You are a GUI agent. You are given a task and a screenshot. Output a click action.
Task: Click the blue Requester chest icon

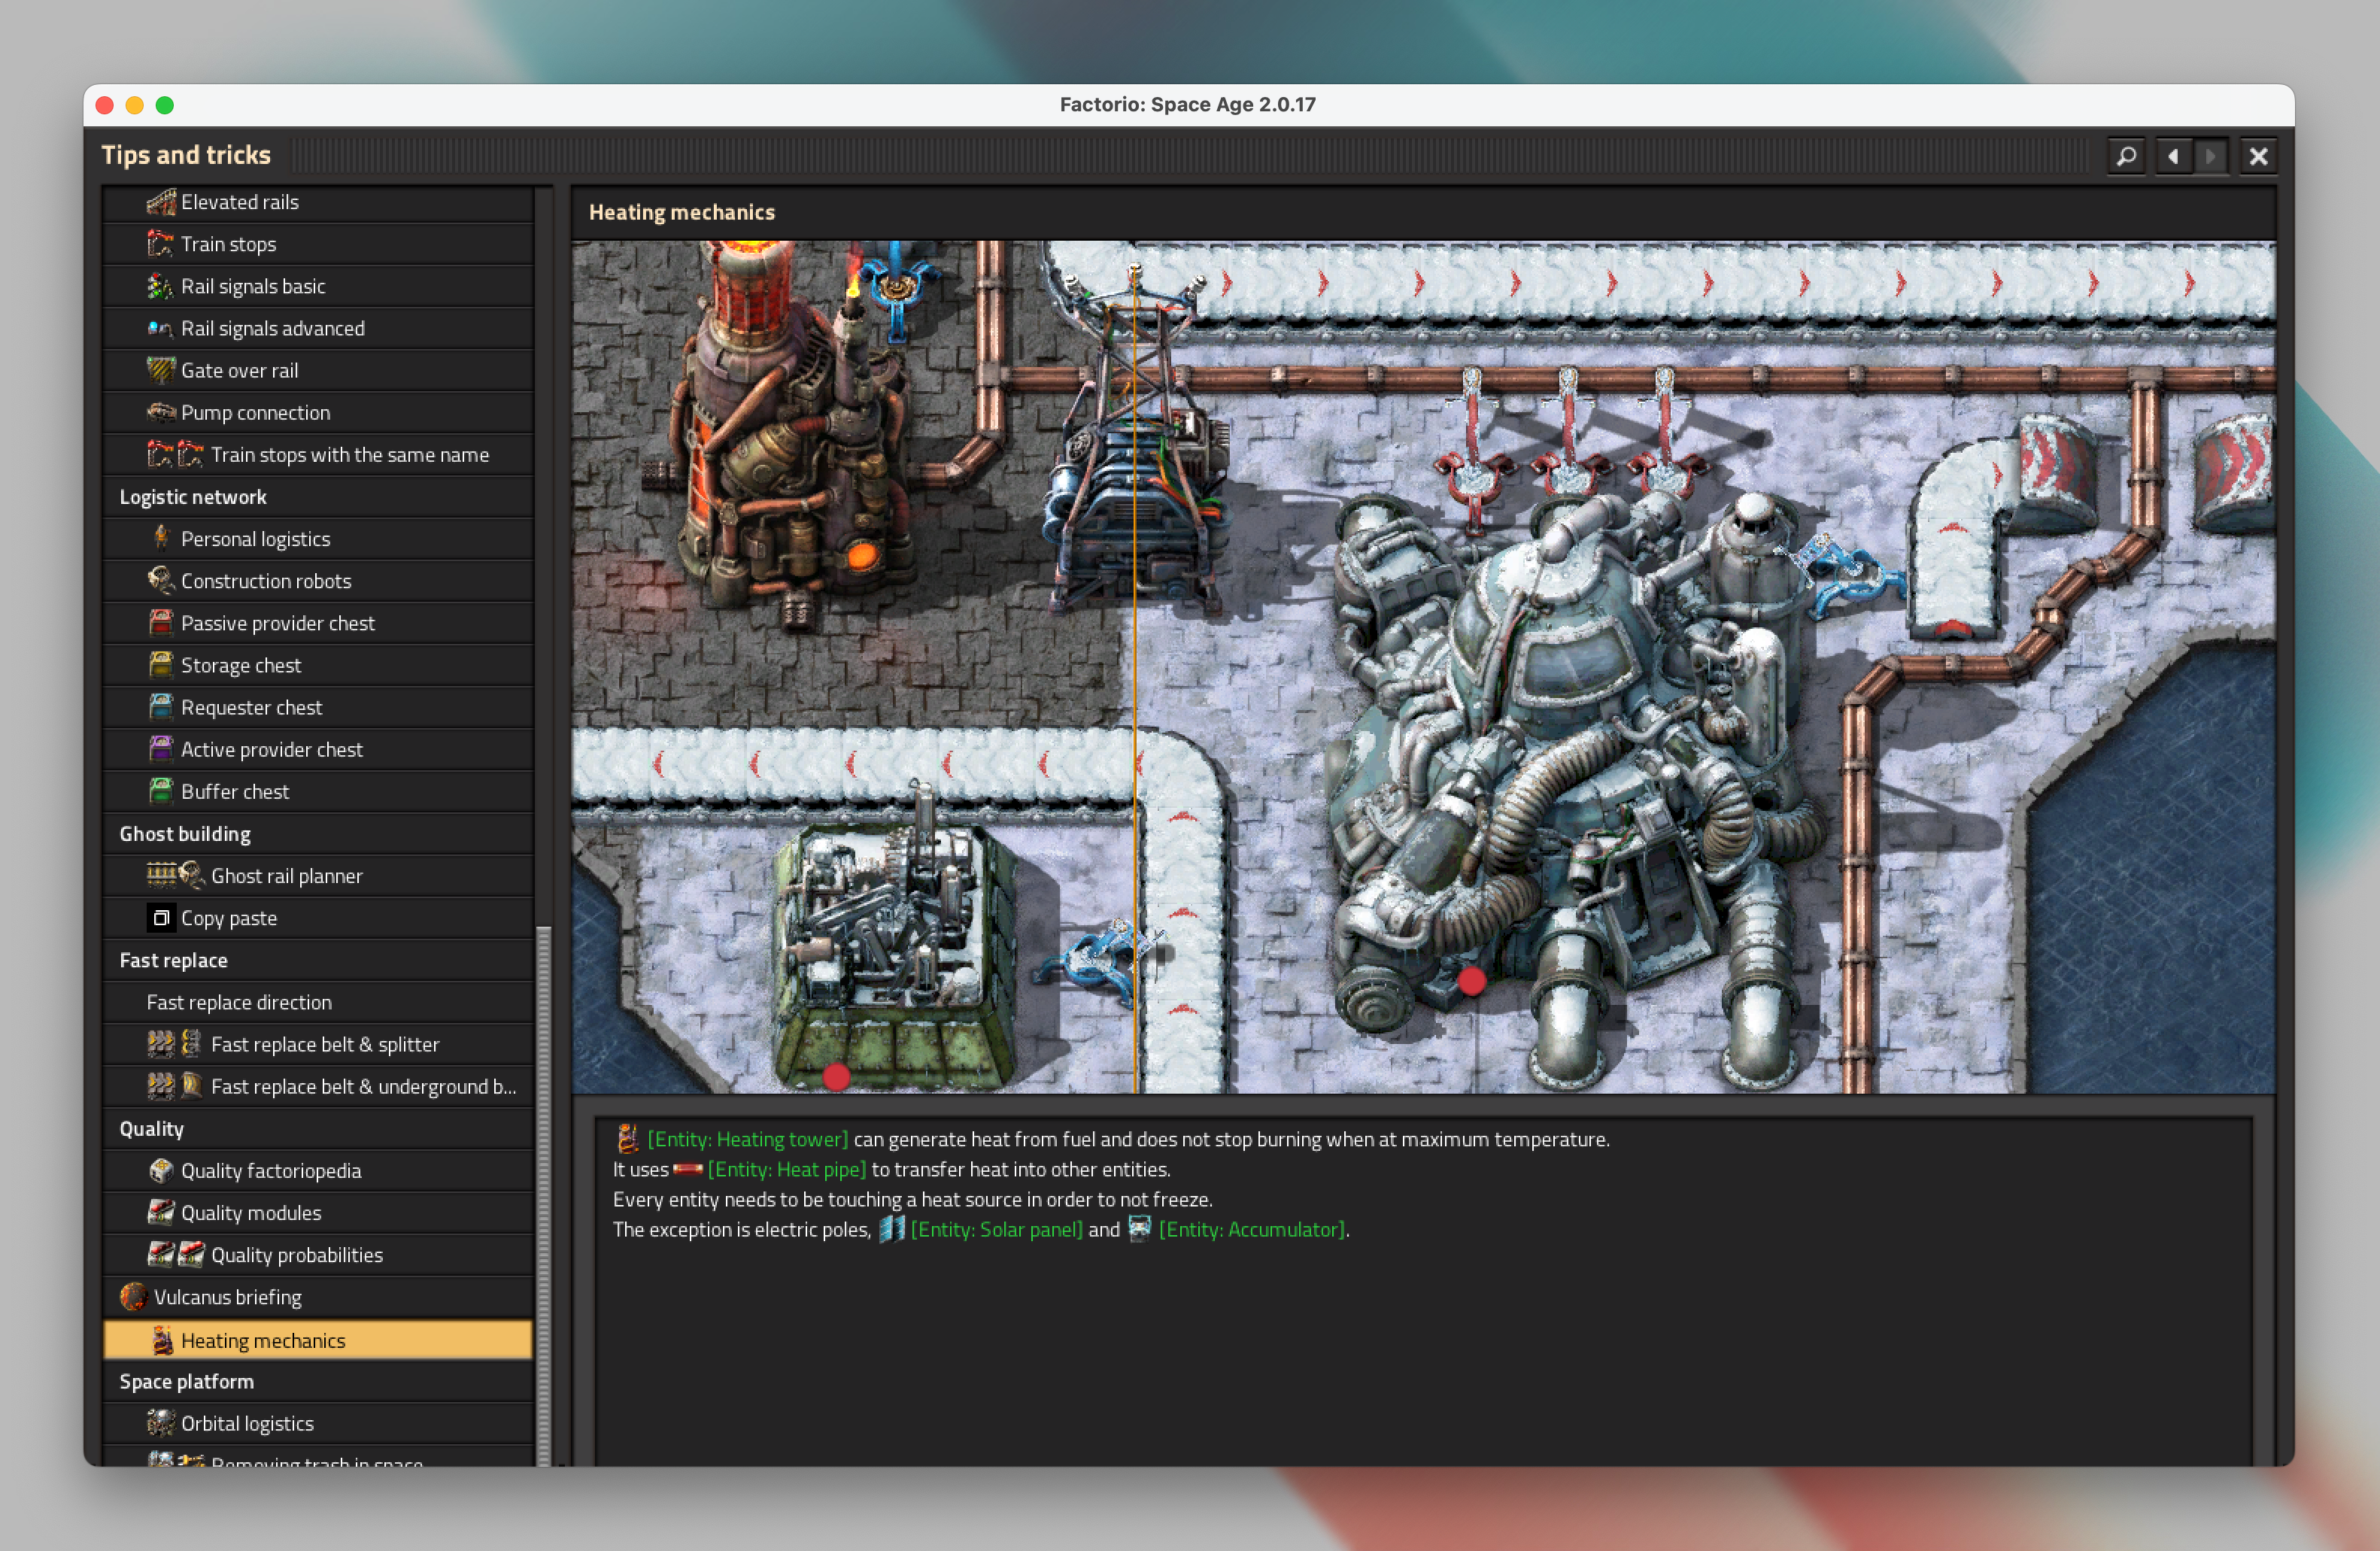(x=161, y=706)
